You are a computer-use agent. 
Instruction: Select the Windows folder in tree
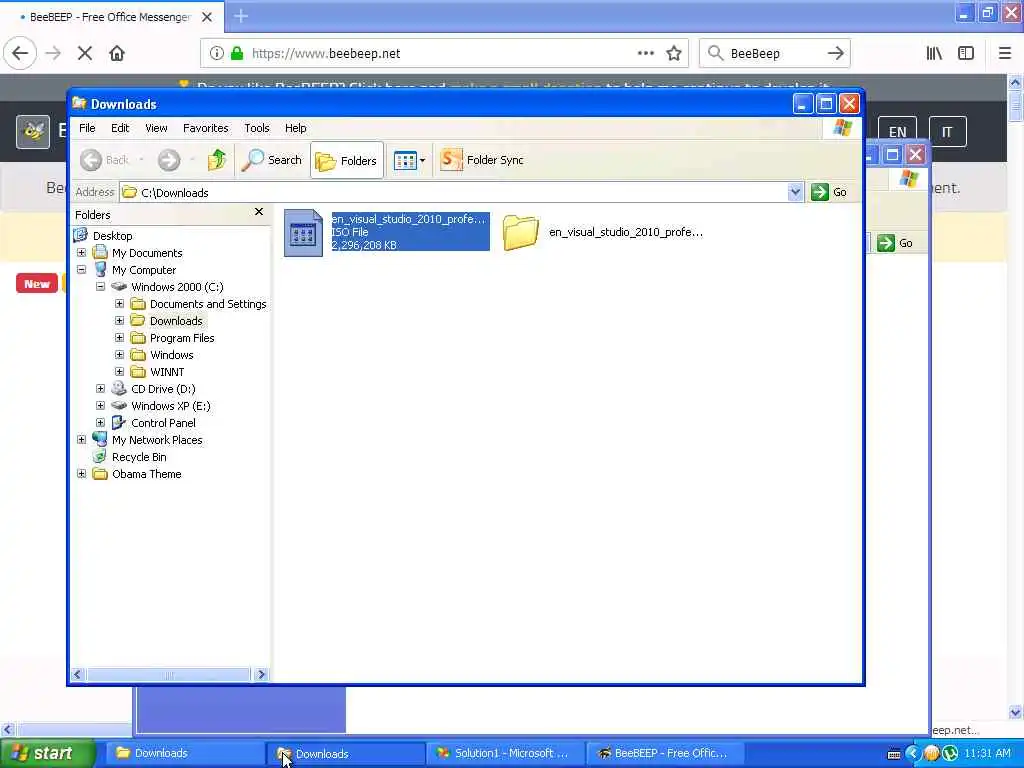(x=172, y=355)
